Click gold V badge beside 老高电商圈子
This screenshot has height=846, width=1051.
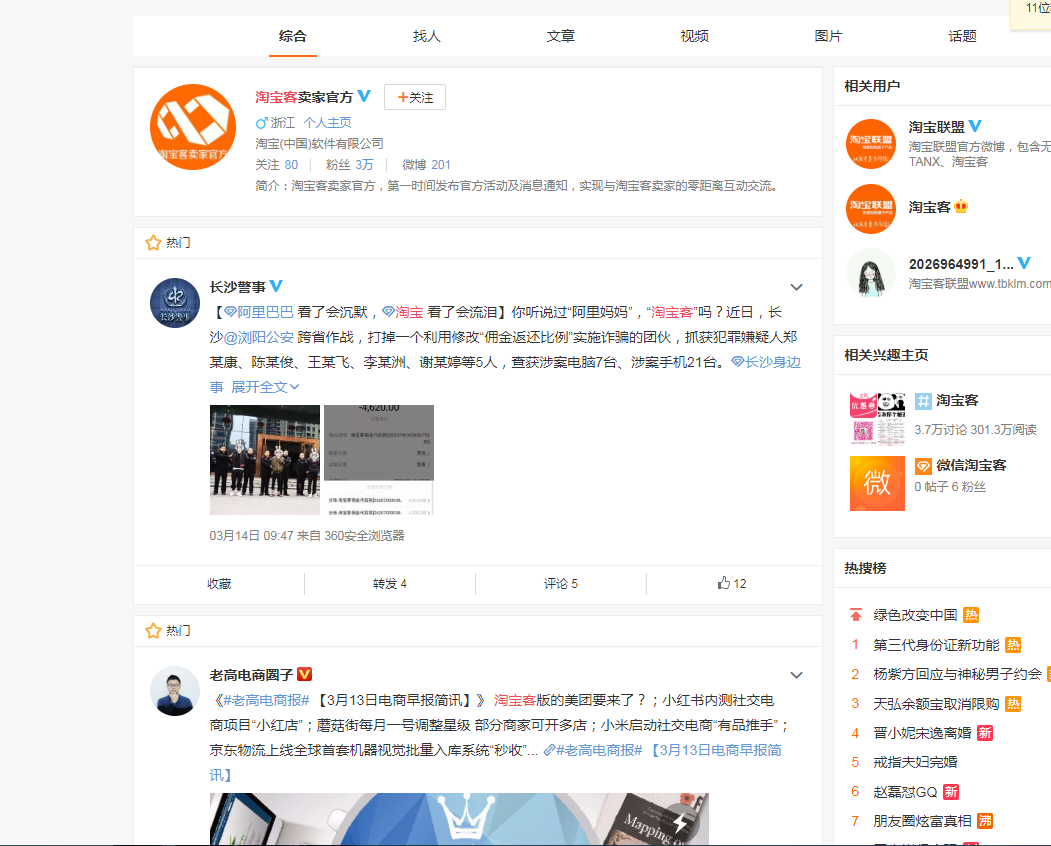(x=304, y=674)
